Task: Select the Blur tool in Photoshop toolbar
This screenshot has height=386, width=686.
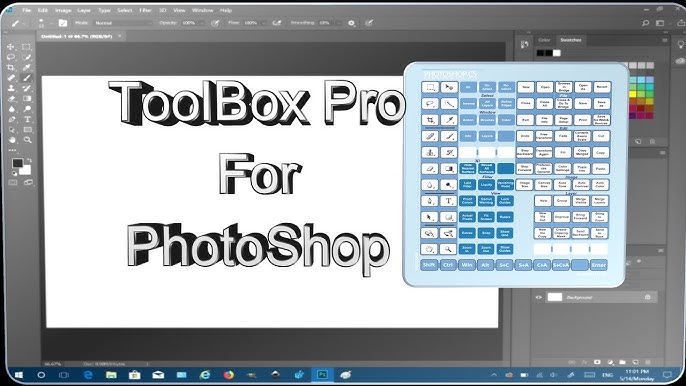Action: [11, 109]
